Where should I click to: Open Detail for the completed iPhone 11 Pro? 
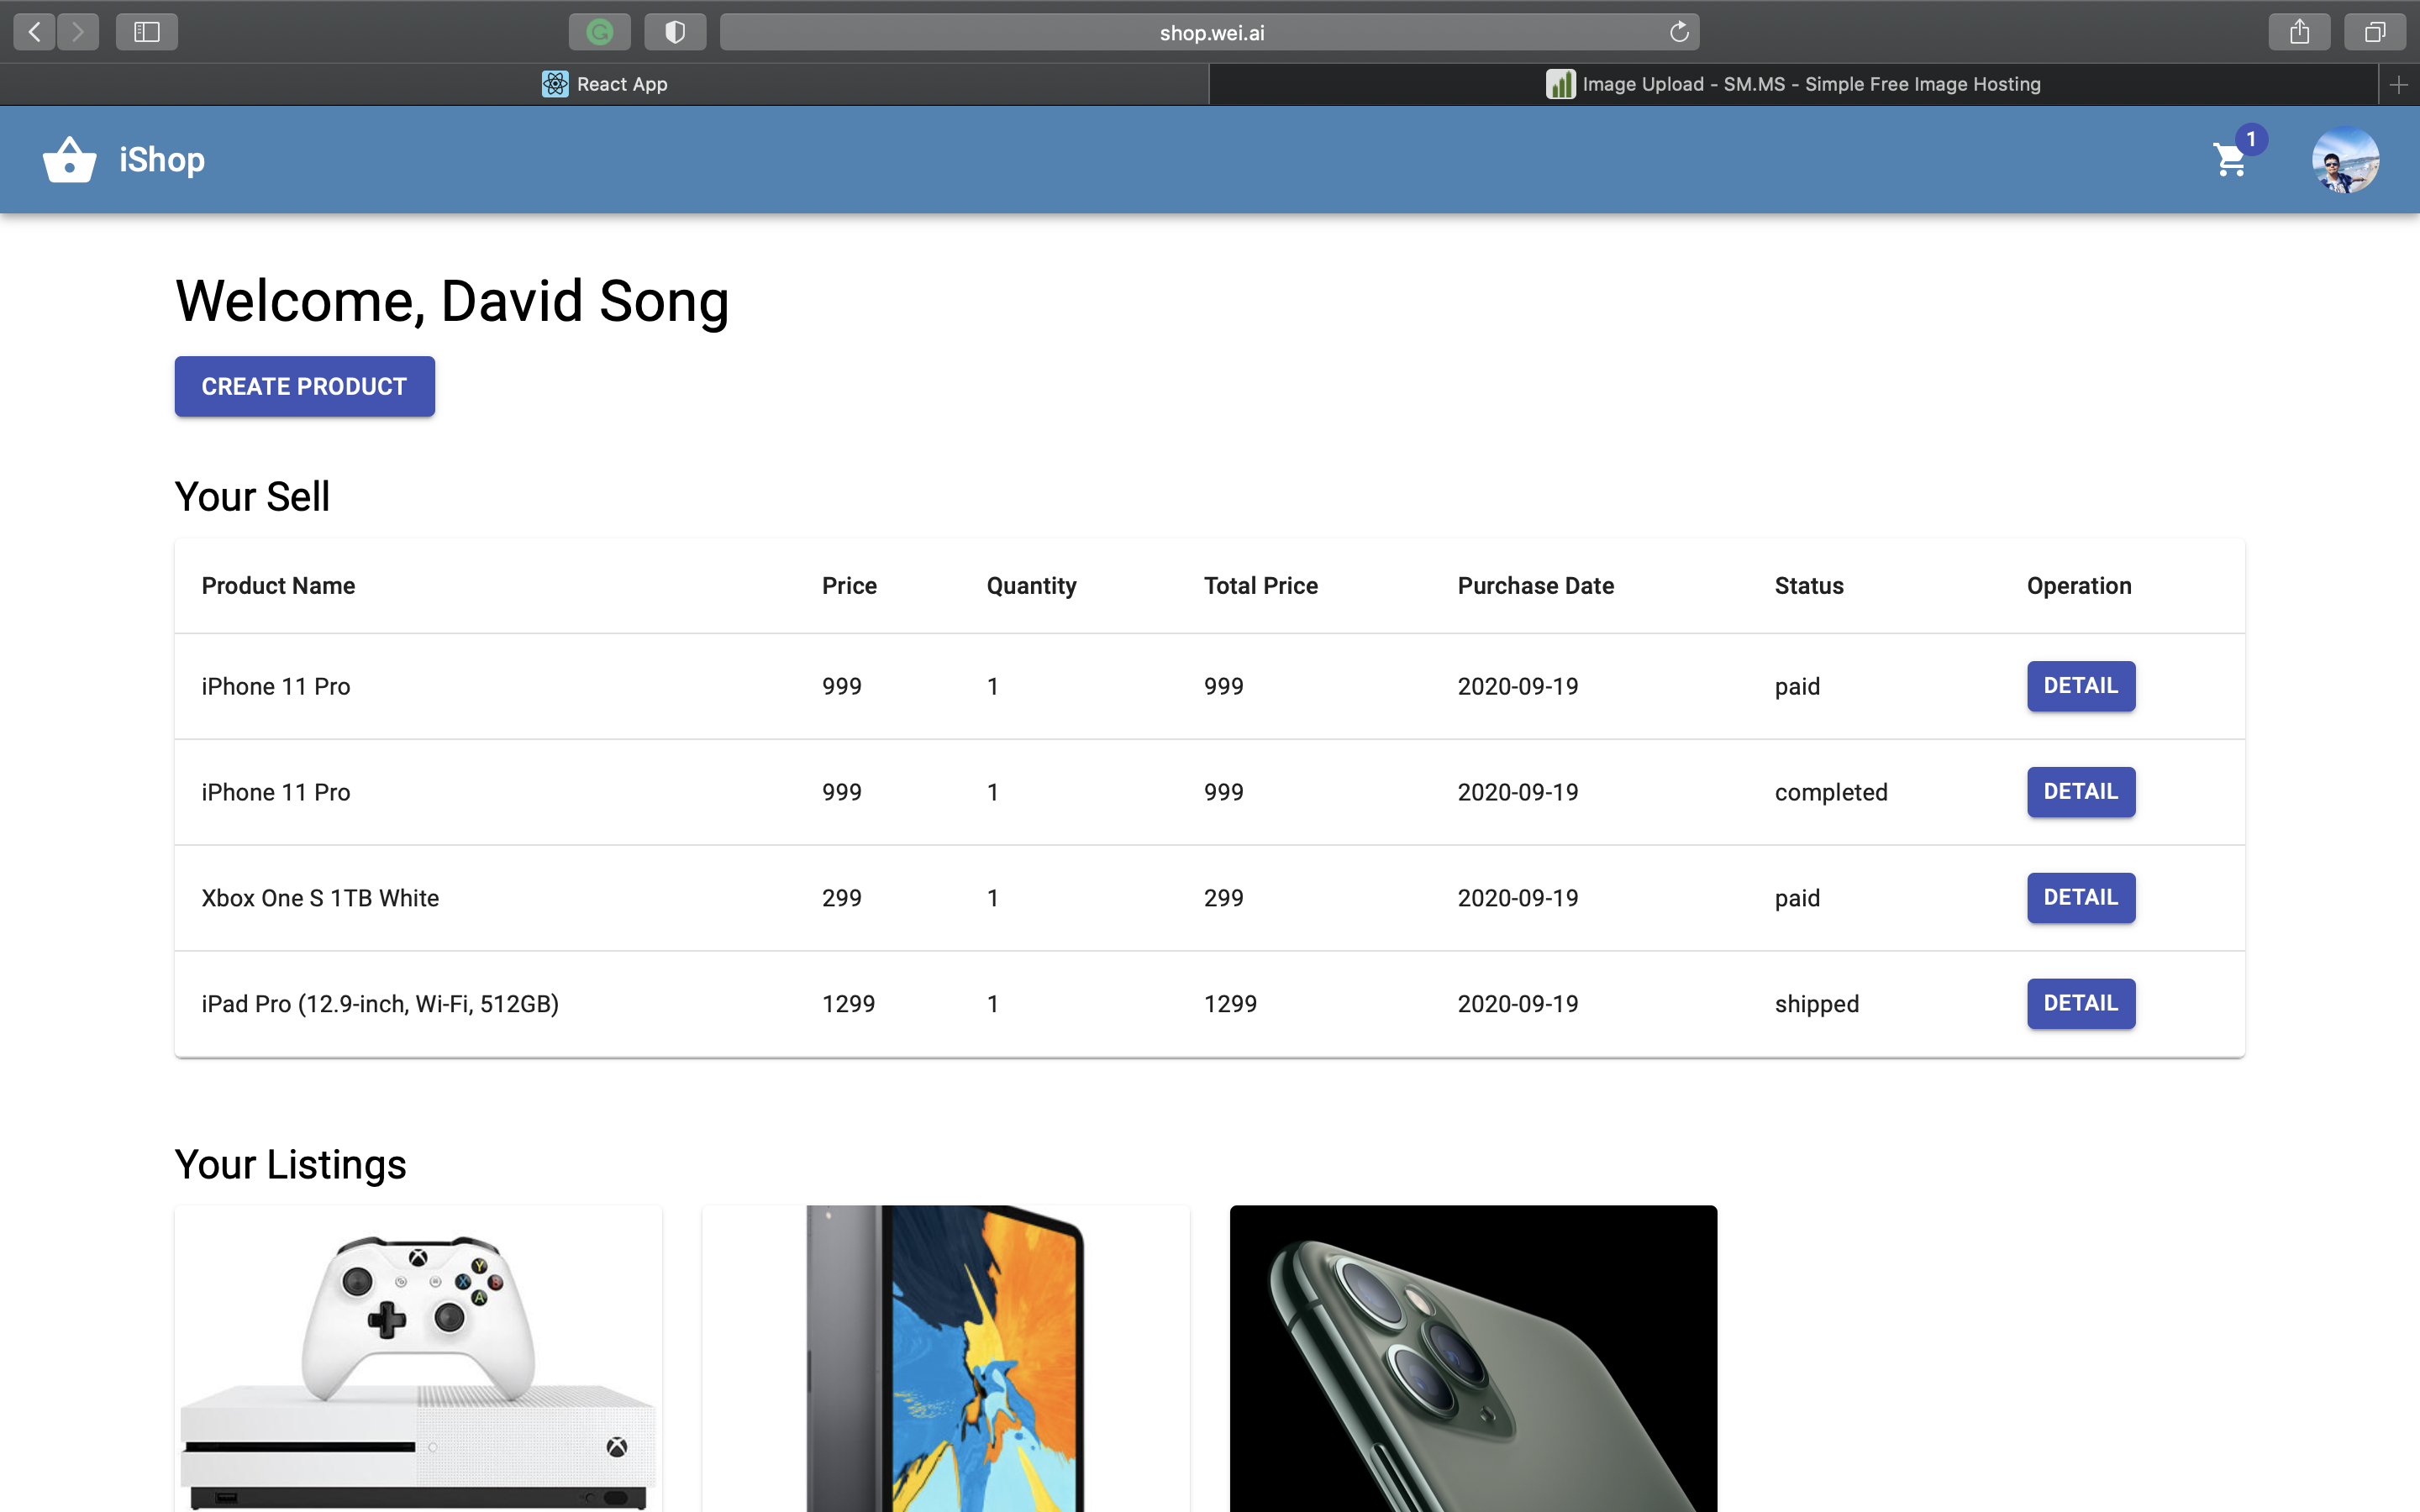tap(2081, 792)
